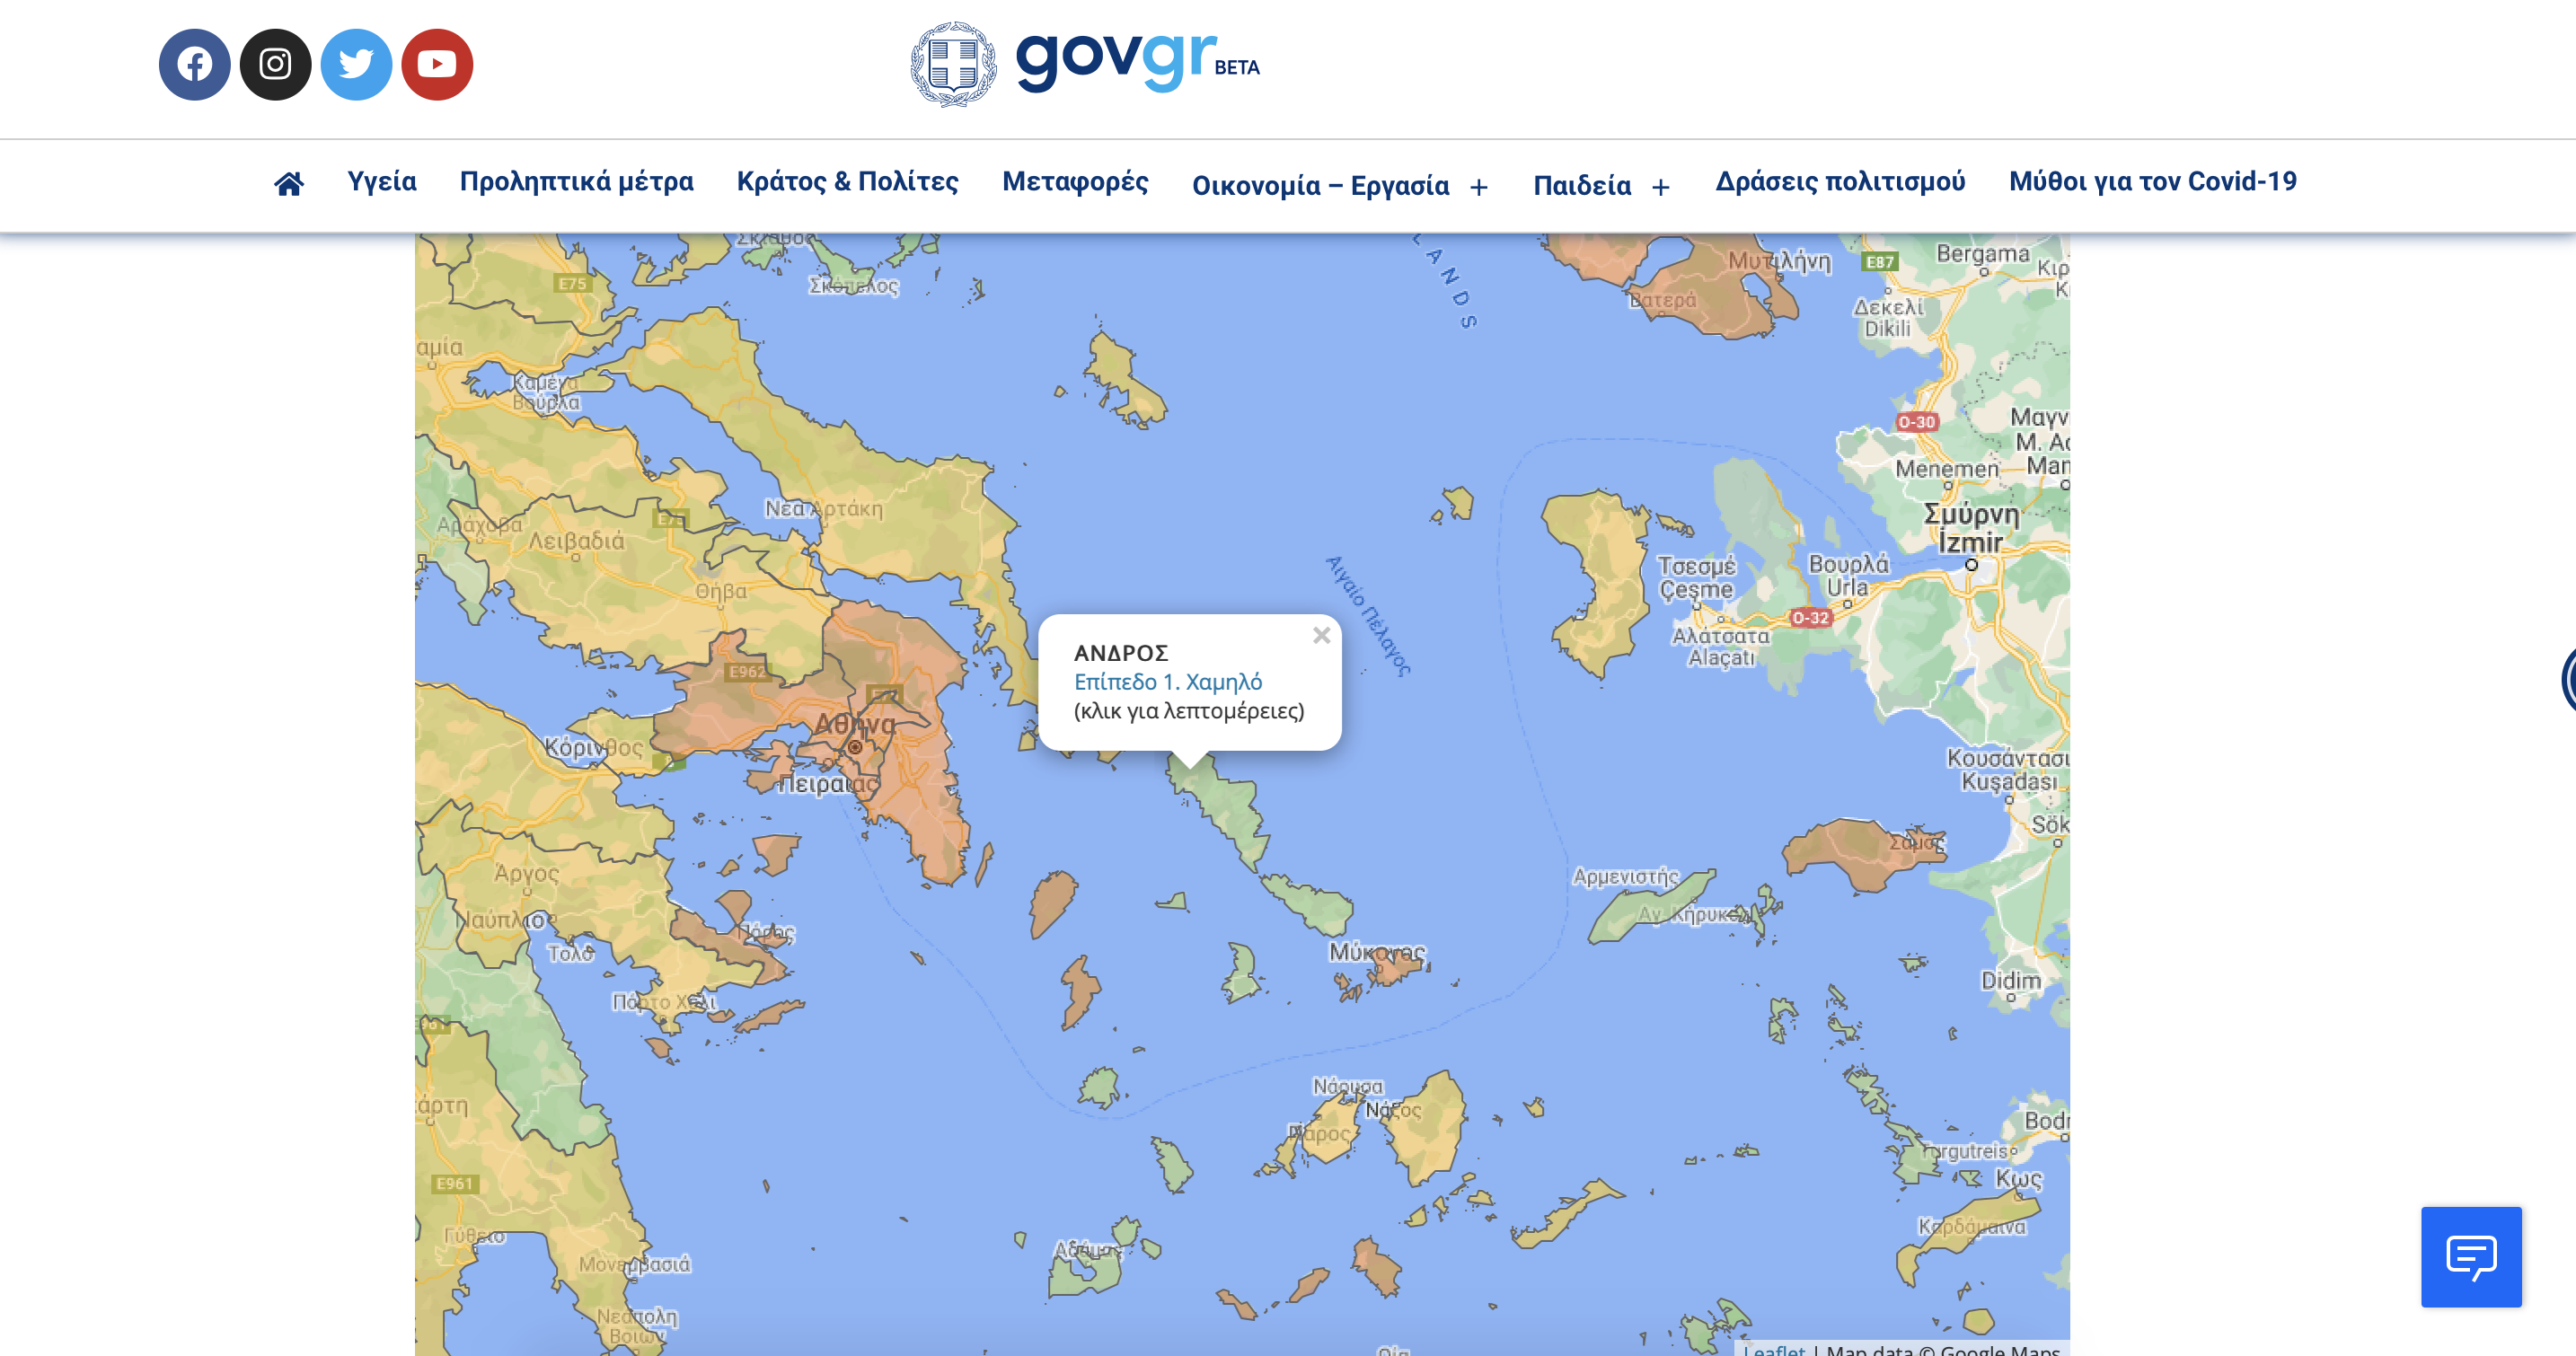
Task: Open the blue chat widget button
Action: [2470, 1256]
